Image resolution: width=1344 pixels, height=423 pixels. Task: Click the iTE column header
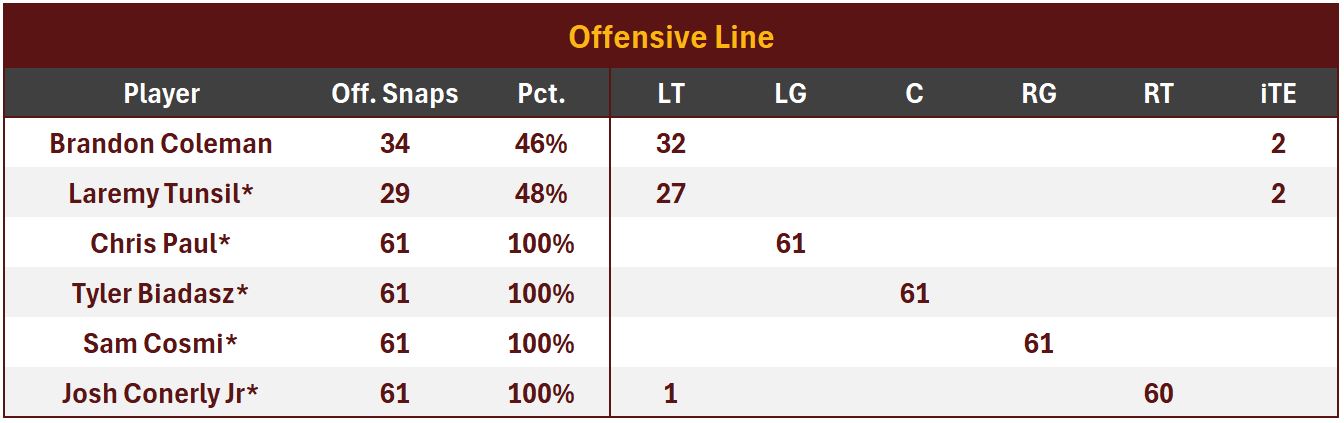coord(1278,94)
